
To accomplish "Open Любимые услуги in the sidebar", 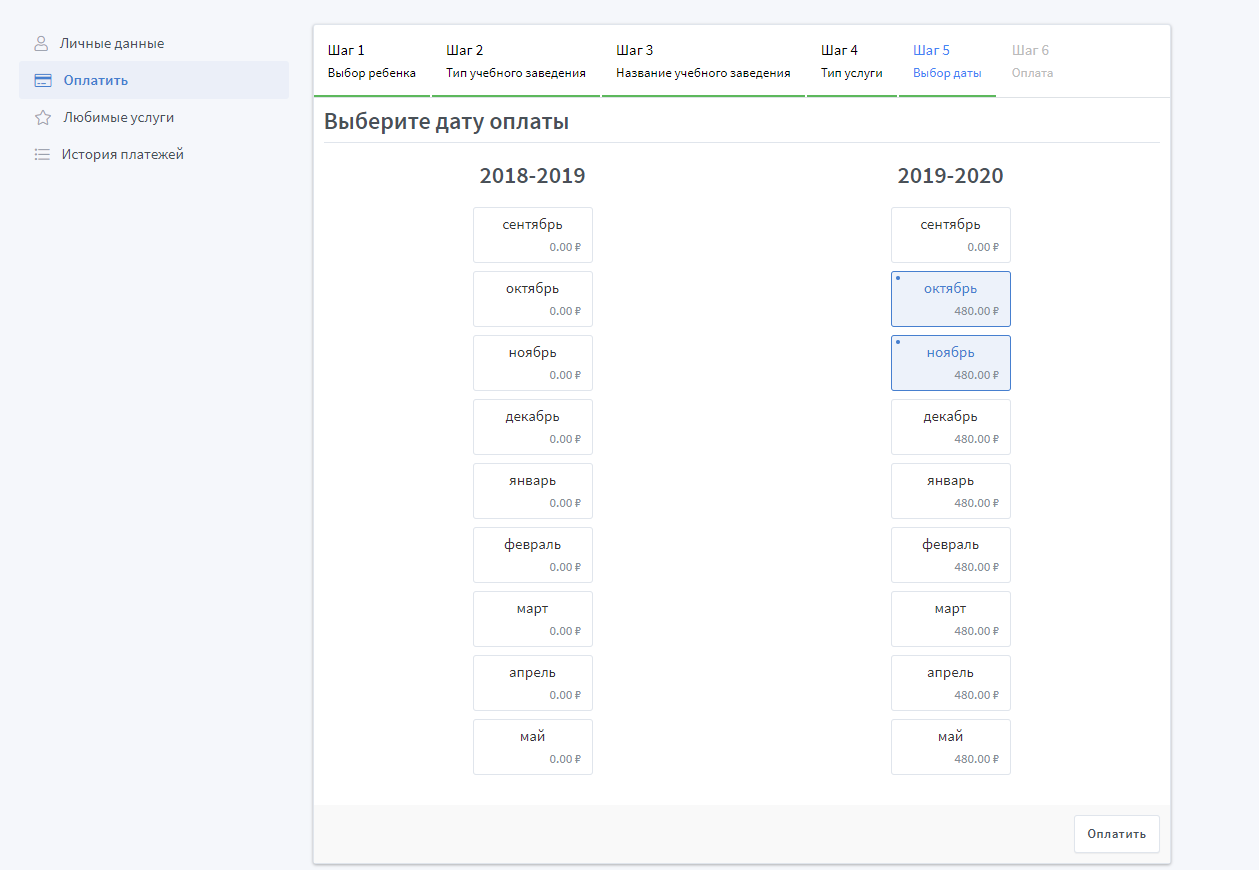I will point(118,117).
